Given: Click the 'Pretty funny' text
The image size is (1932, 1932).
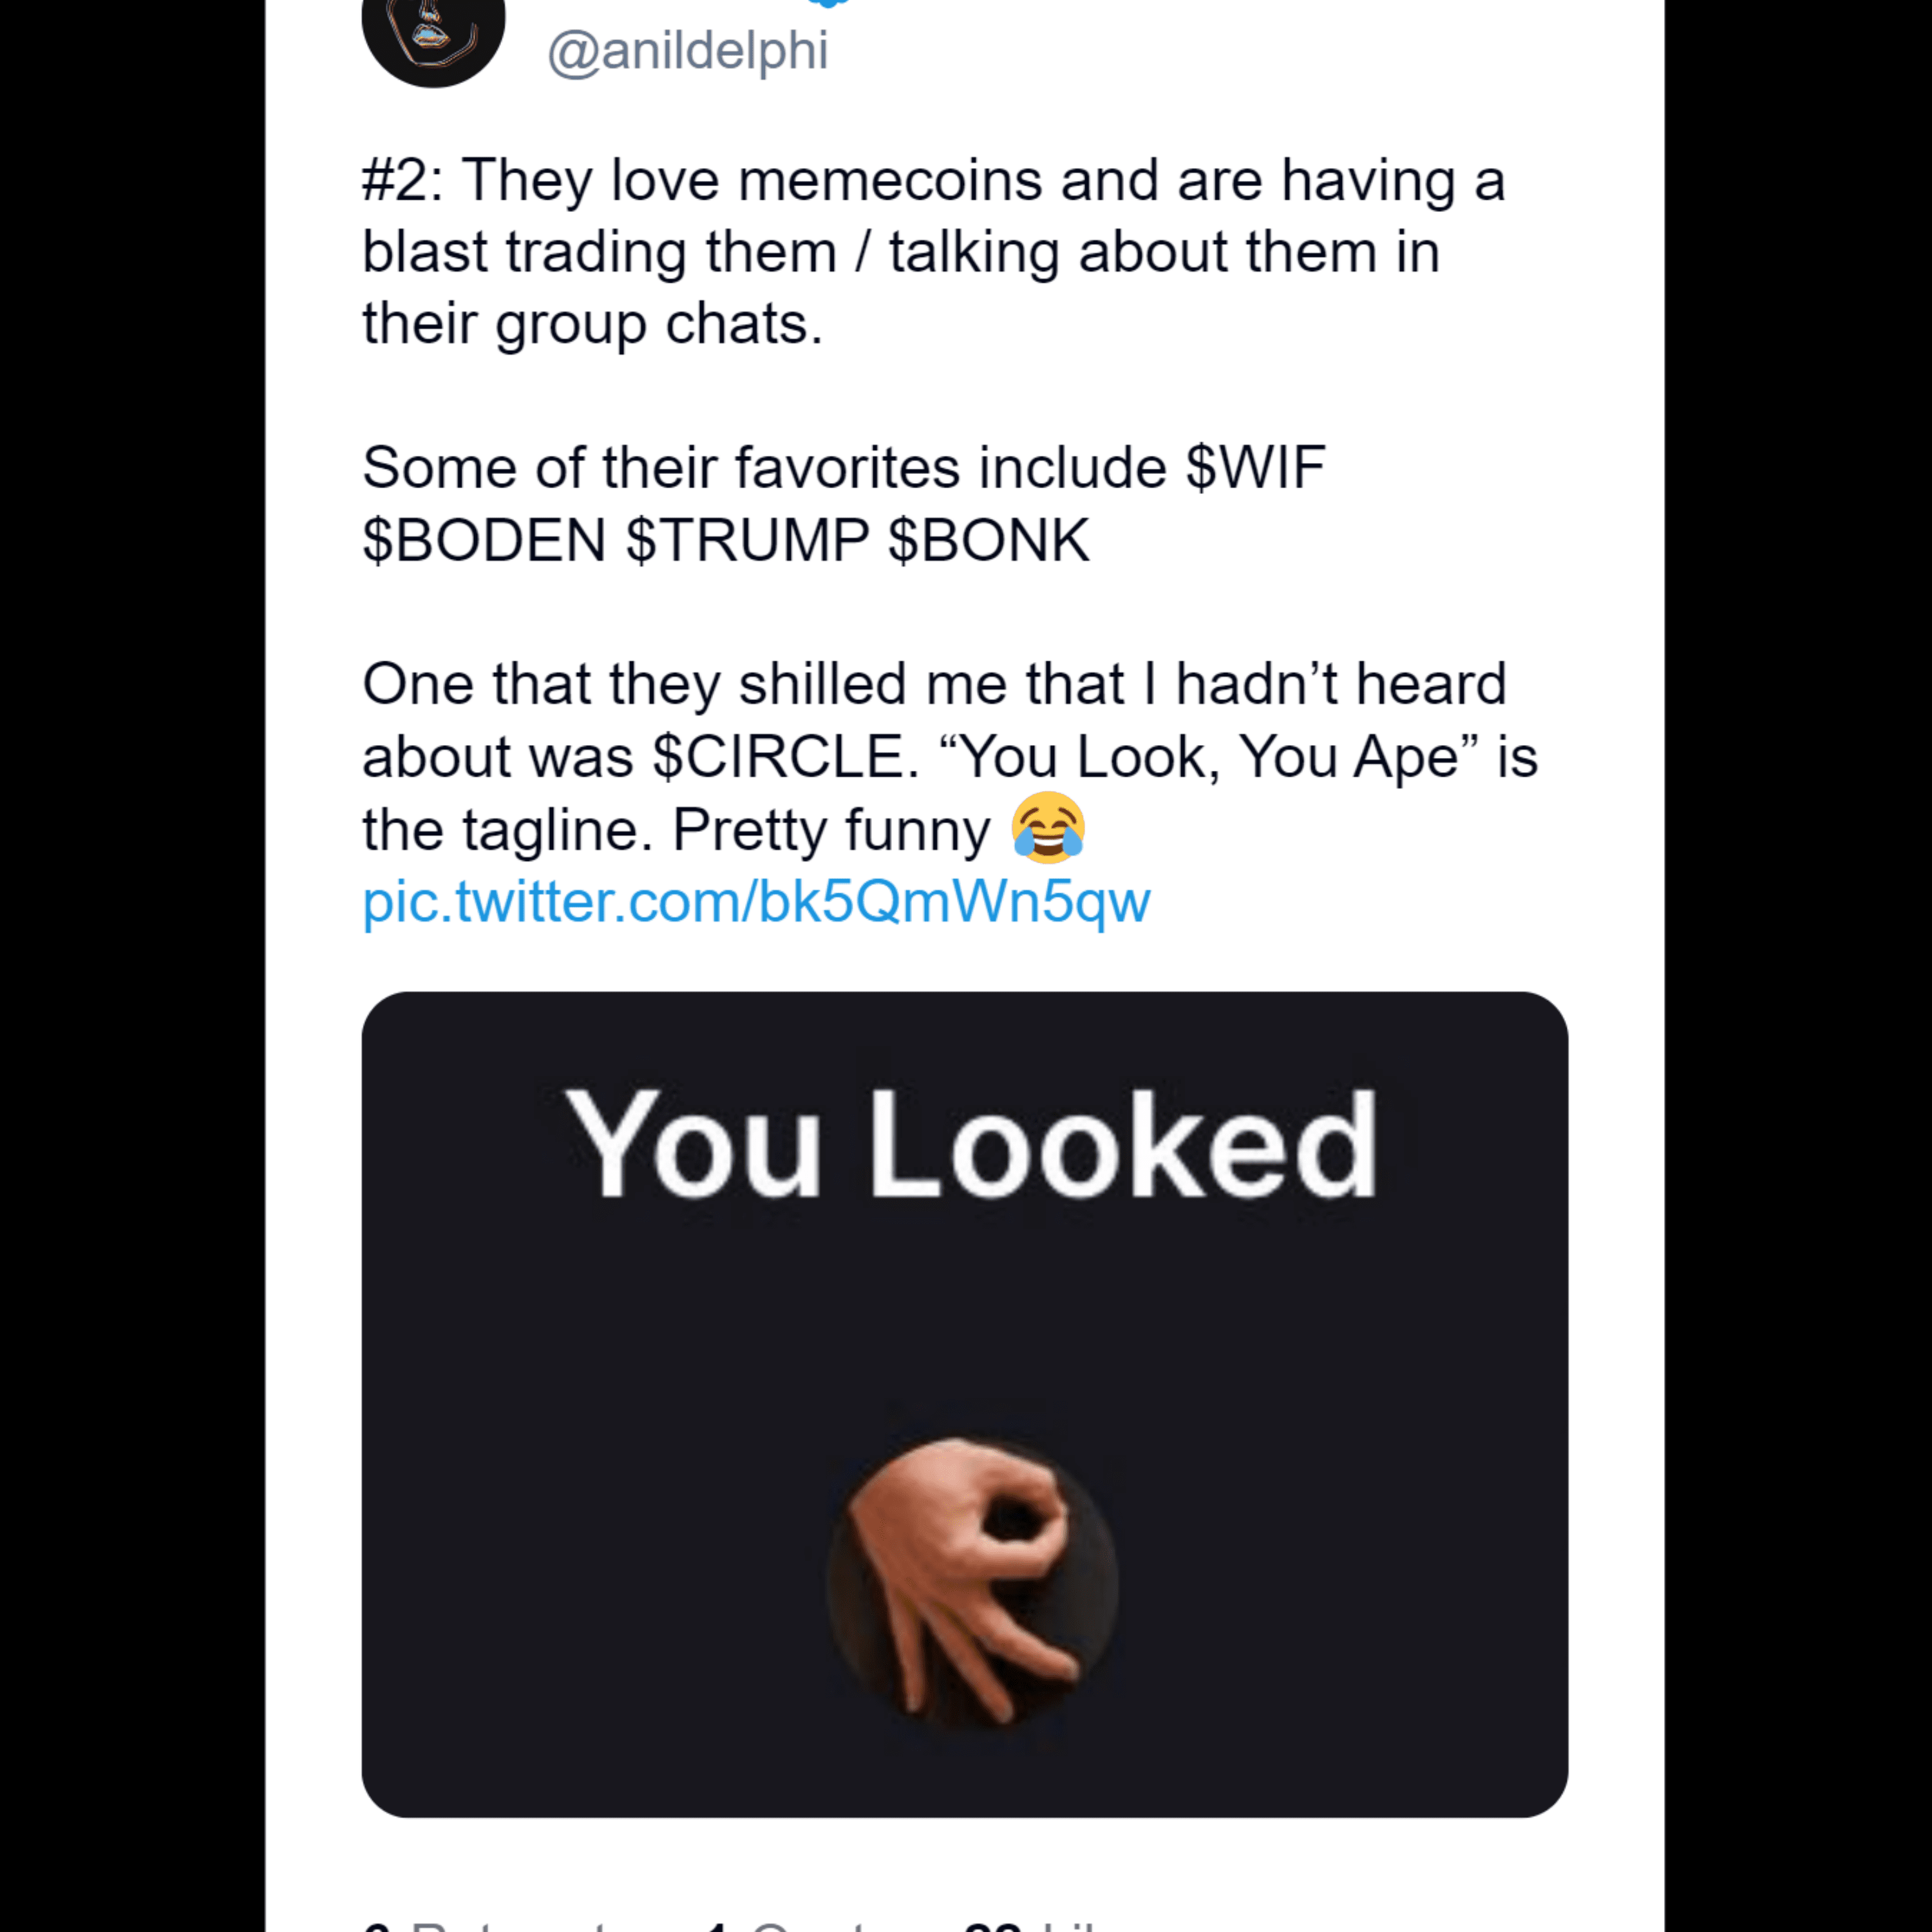Looking at the screenshot, I should (830, 829).
